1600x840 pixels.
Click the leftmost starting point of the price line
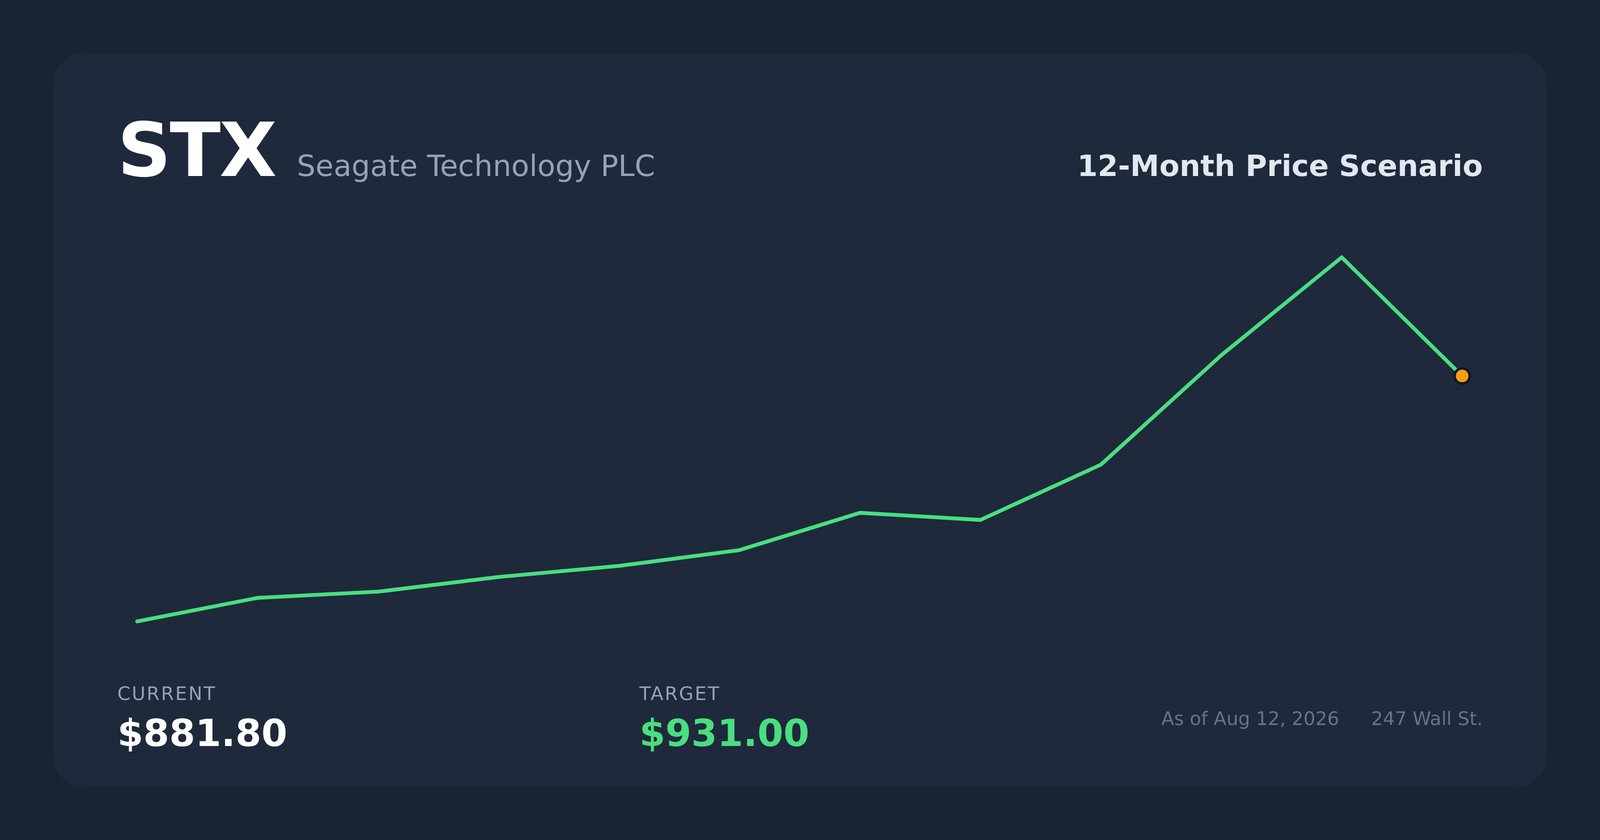tap(138, 621)
